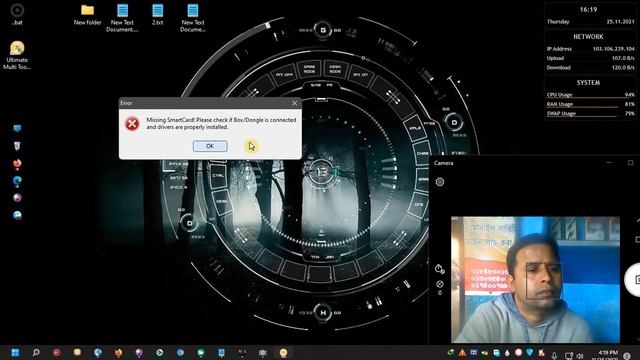The image size is (640, 360).
Task: Select the Ultimate Multi Tool desktop shortcut
Action: point(17,56)
